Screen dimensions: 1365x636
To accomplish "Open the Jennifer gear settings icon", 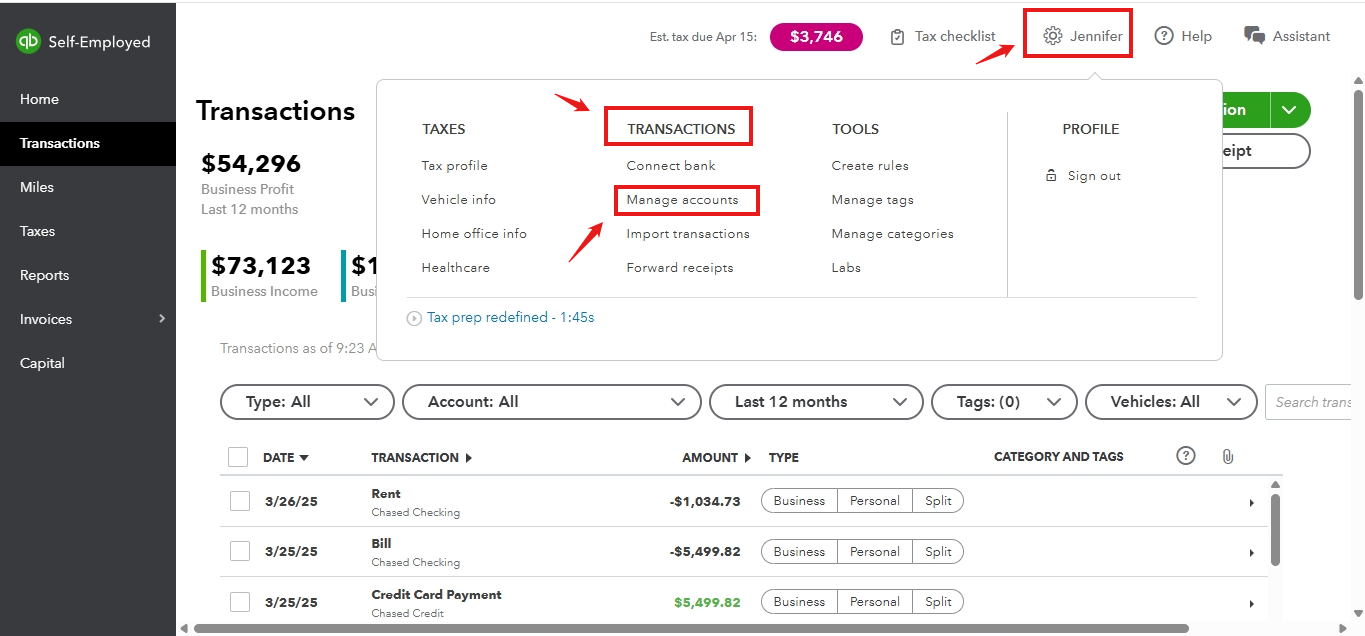I will pos(1052,36).
